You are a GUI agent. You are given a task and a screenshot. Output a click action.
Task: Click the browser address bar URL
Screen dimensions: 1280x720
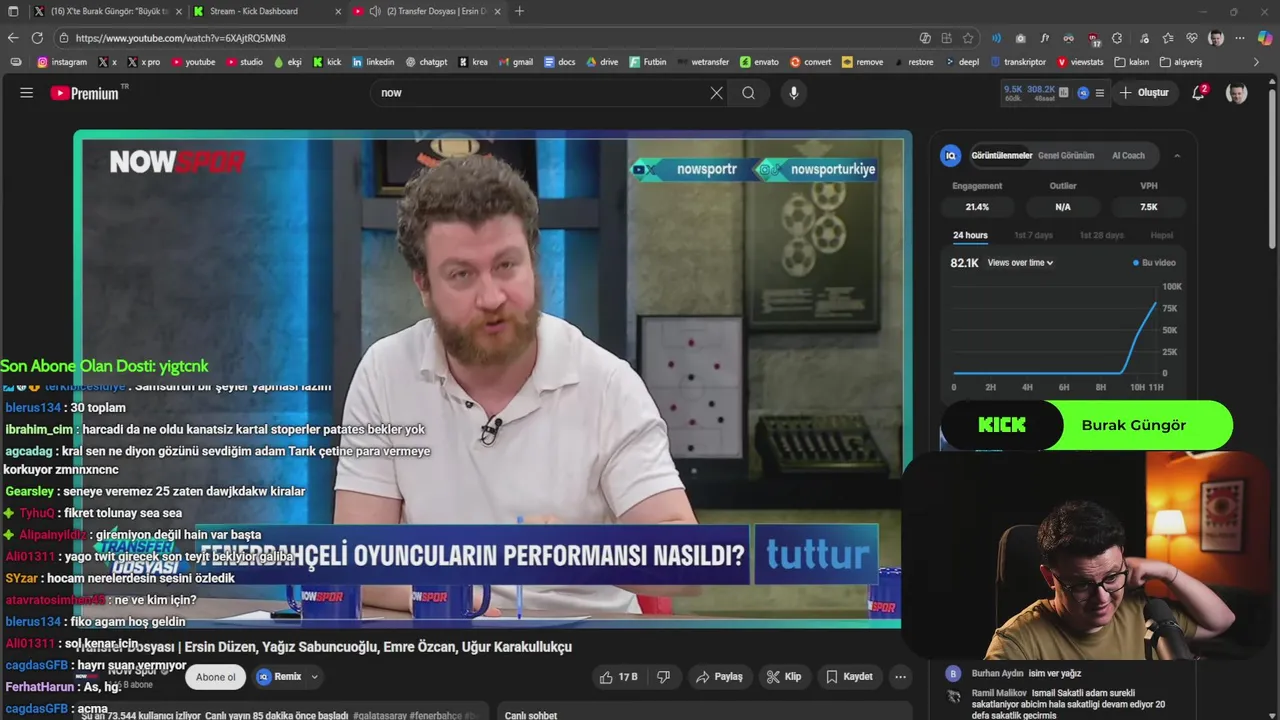[181, 38]
